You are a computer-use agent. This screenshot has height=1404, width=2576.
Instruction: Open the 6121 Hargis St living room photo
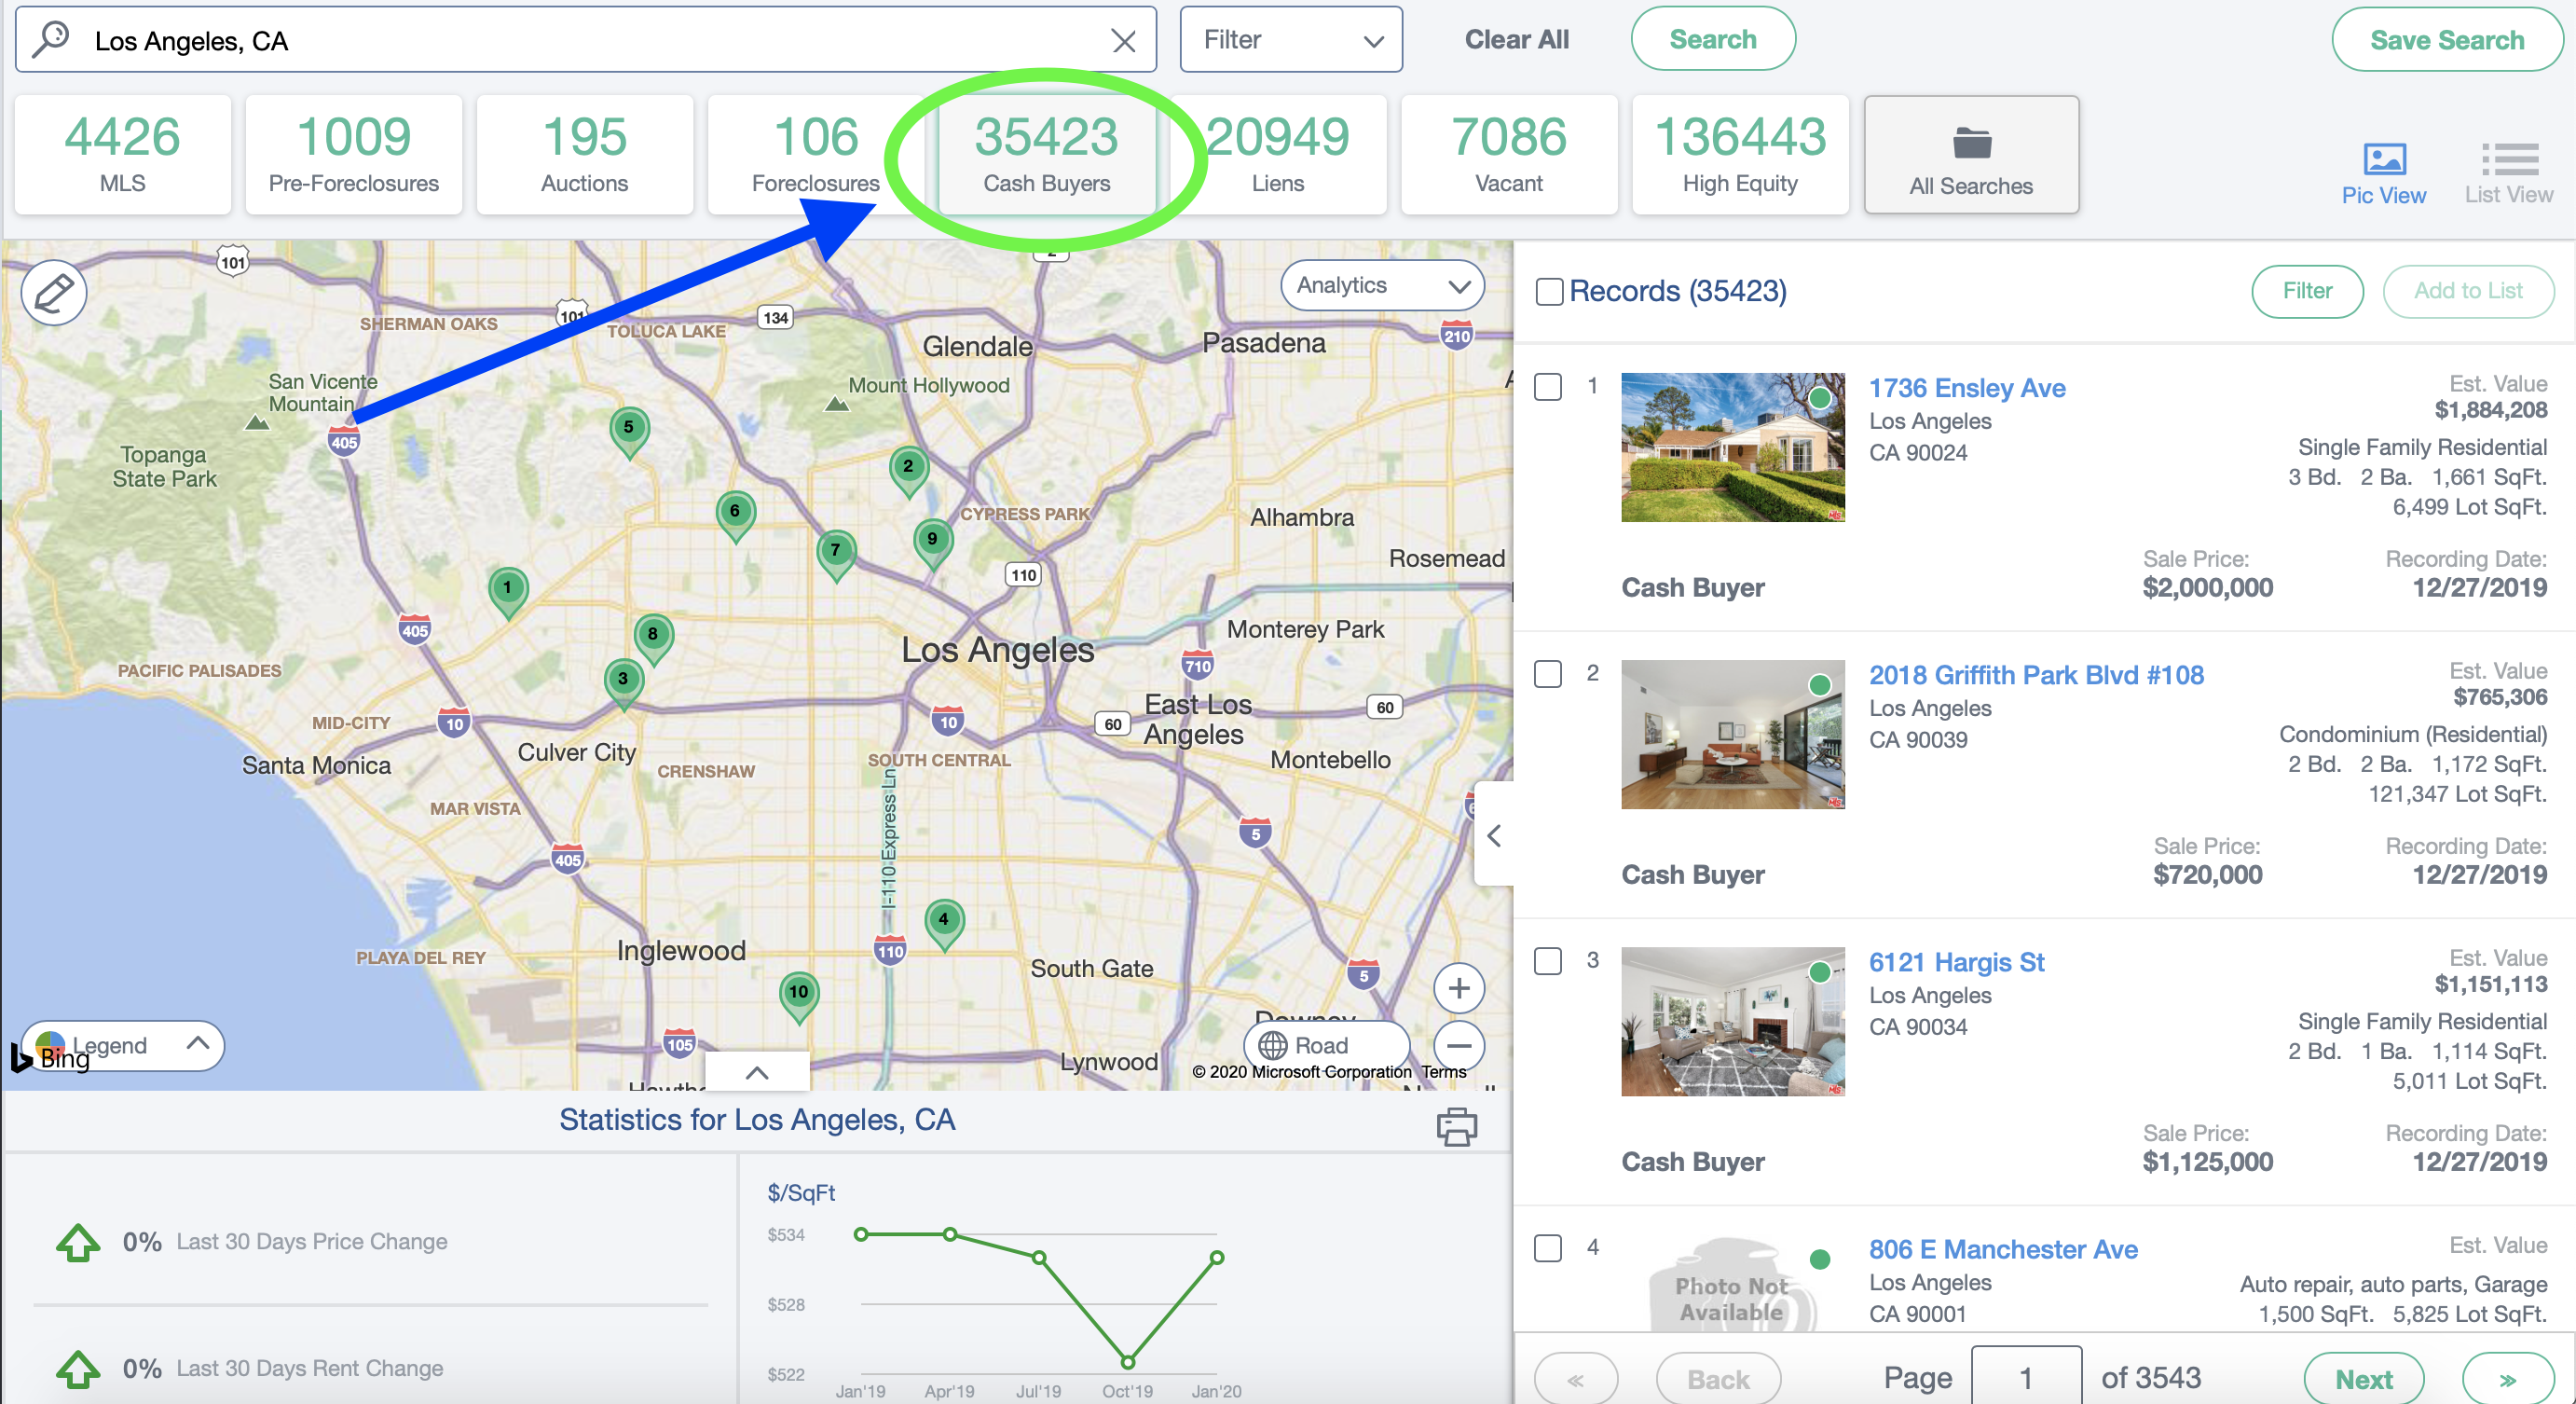click(x=1732, y=1021)
